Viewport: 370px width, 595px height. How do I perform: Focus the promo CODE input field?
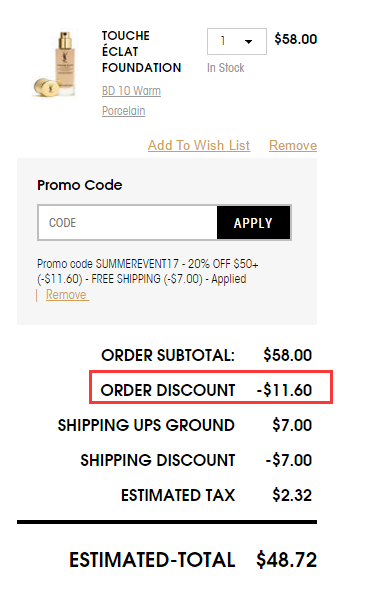coord(128,223)
